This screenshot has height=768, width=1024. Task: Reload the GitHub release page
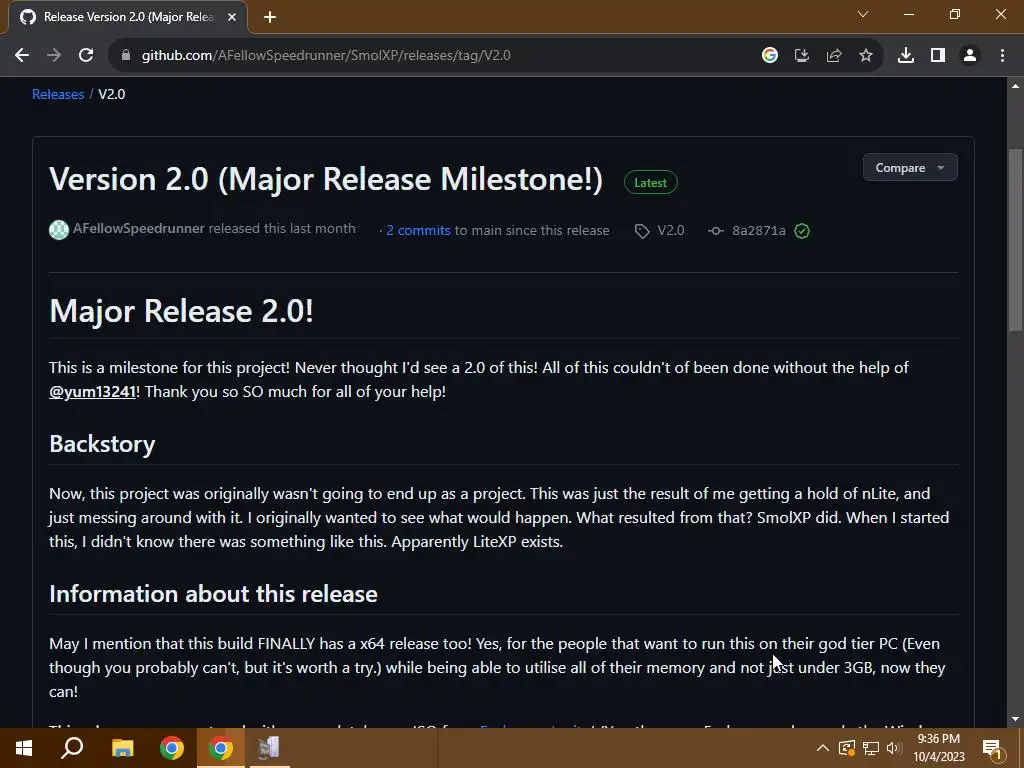click(x=86, y=56)
